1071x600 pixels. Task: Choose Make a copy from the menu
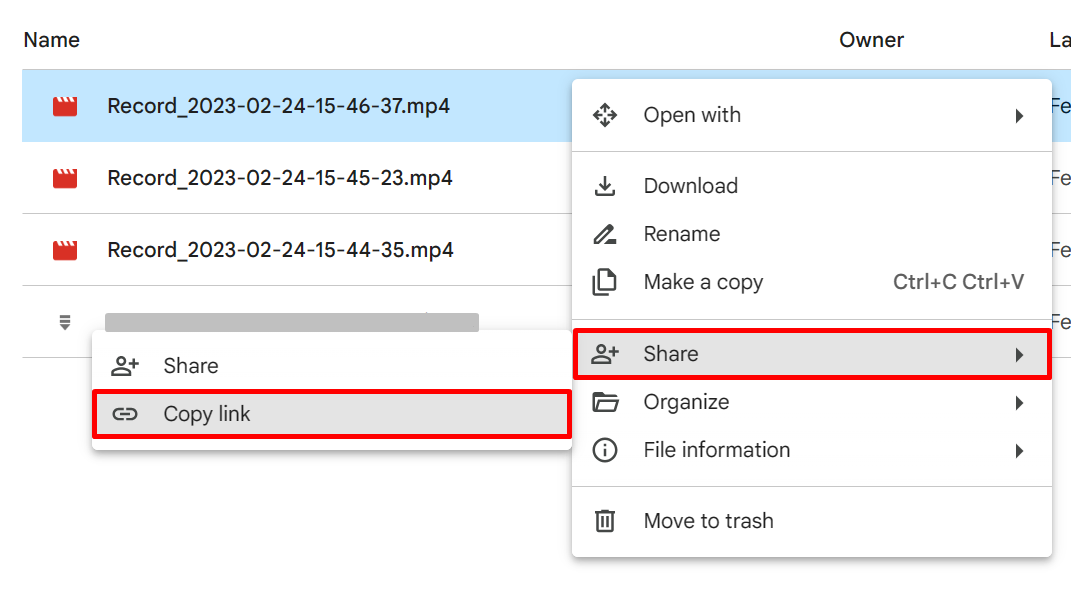pos(703,282)
